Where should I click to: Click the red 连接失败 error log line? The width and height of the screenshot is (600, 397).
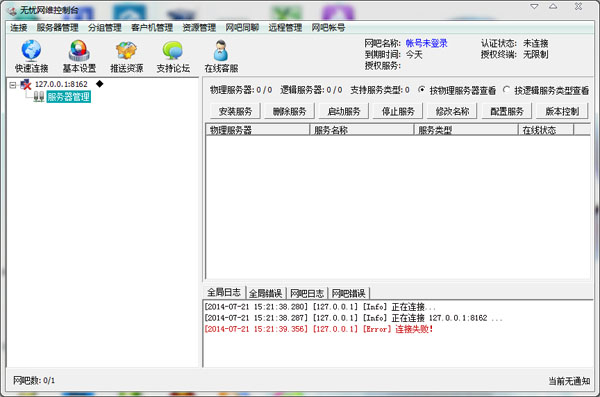pyautogui.click(x=319, y=329)
